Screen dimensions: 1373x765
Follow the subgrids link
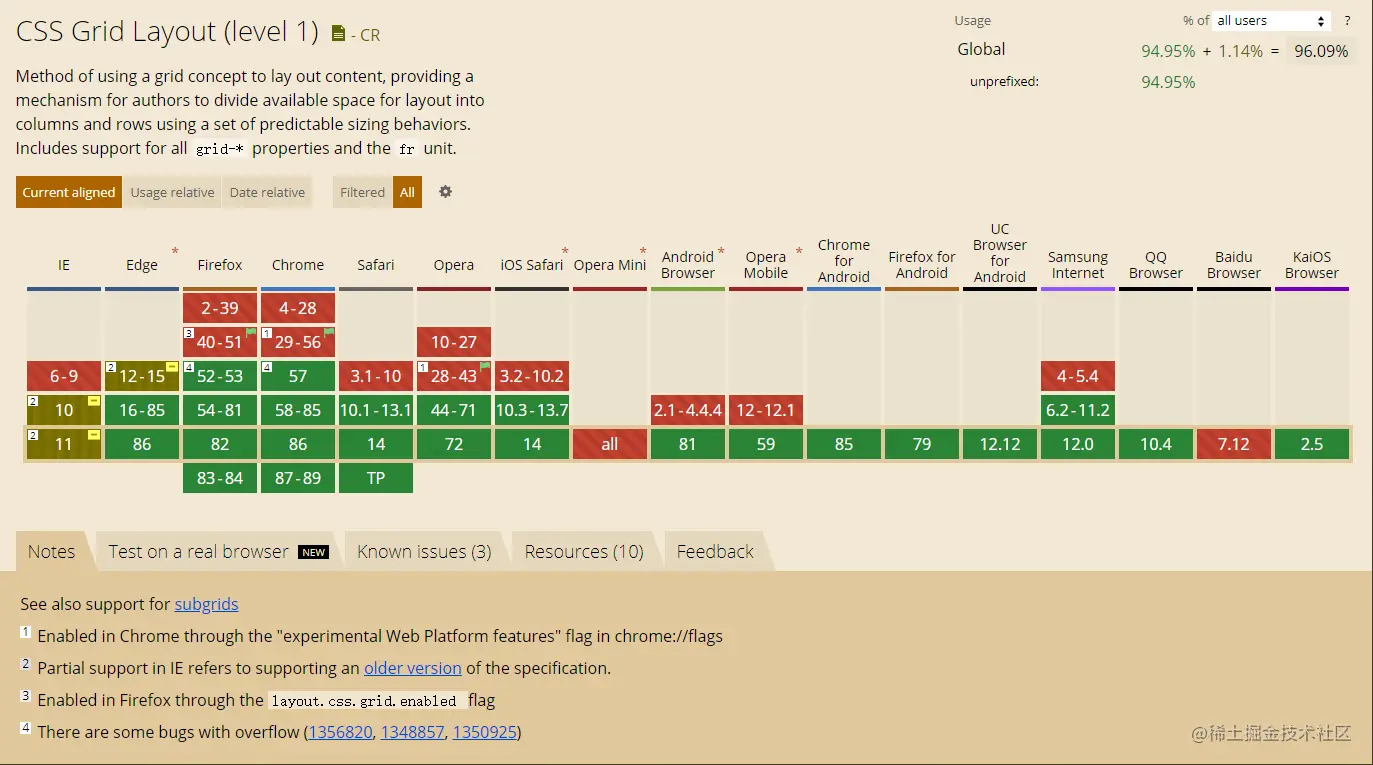[206, 604]
